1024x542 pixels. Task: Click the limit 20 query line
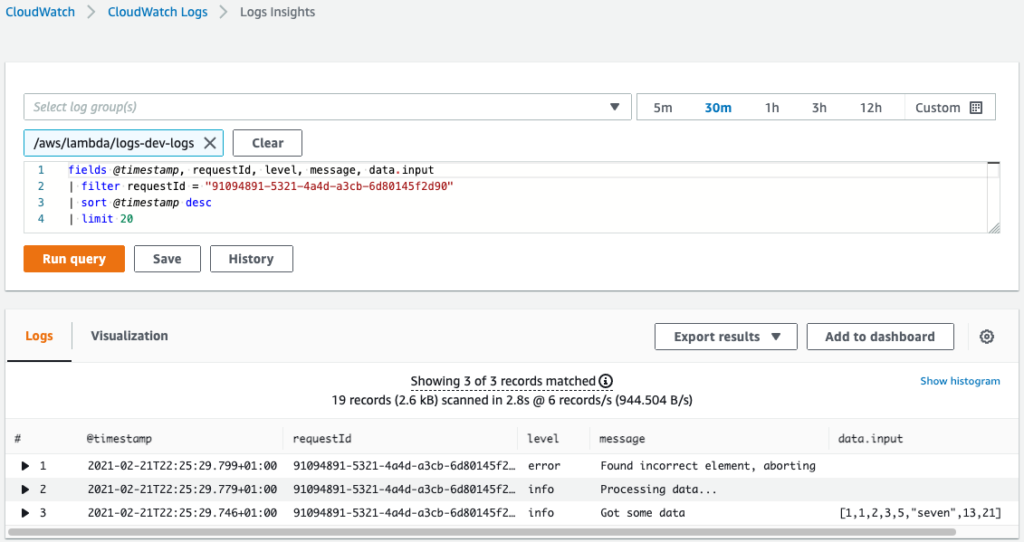pos(101,219)
